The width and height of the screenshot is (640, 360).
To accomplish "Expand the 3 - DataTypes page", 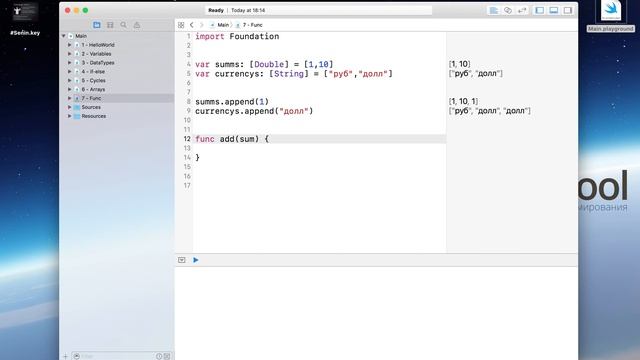I will pyautogui.click(x=70, y=63).
